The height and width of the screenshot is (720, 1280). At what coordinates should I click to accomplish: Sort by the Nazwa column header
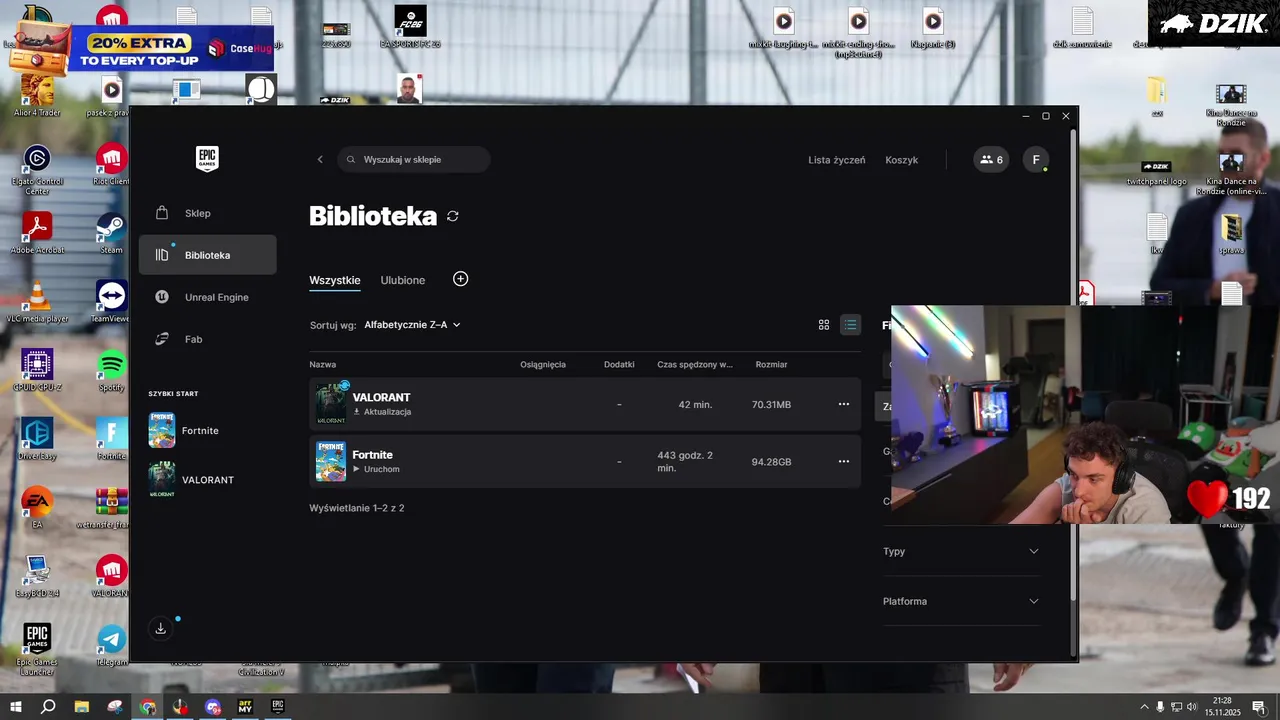(x=323, y=365)
